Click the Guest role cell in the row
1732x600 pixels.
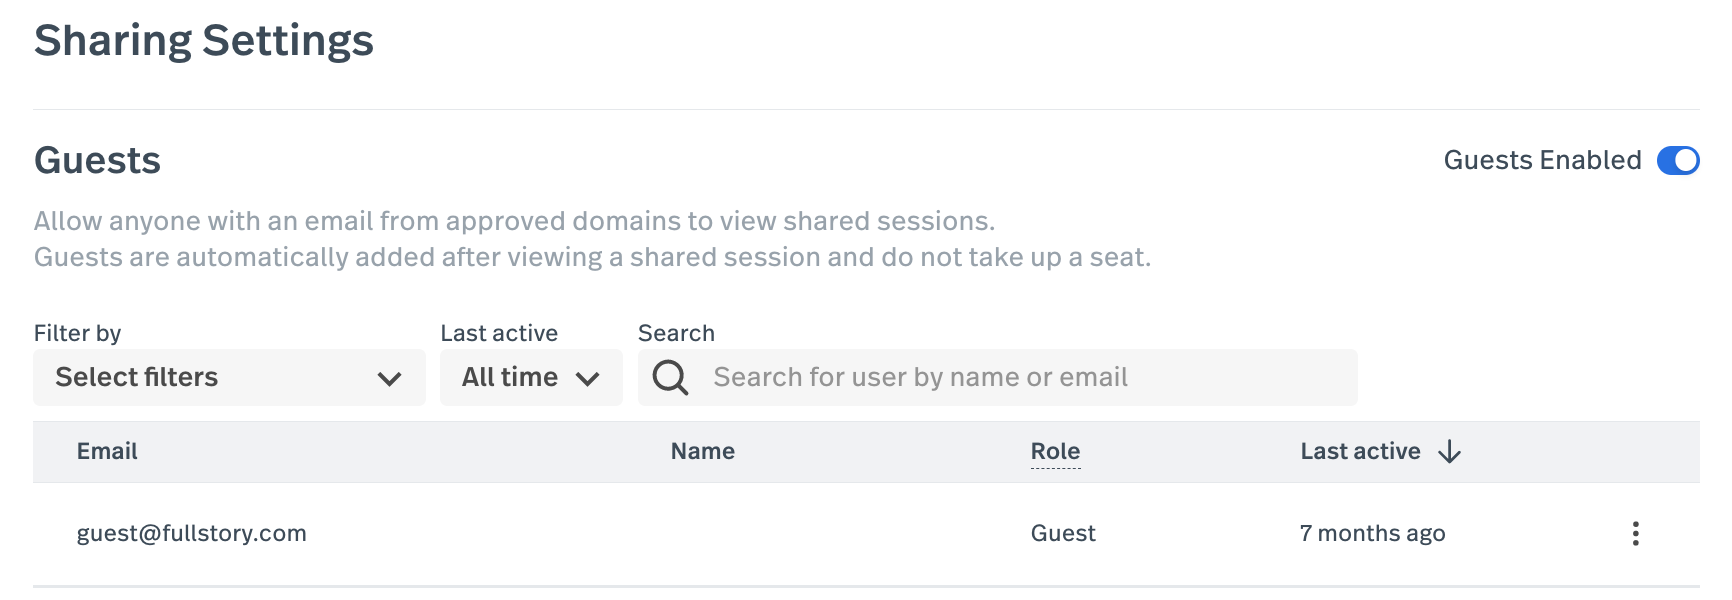[x=1063, y=533]
